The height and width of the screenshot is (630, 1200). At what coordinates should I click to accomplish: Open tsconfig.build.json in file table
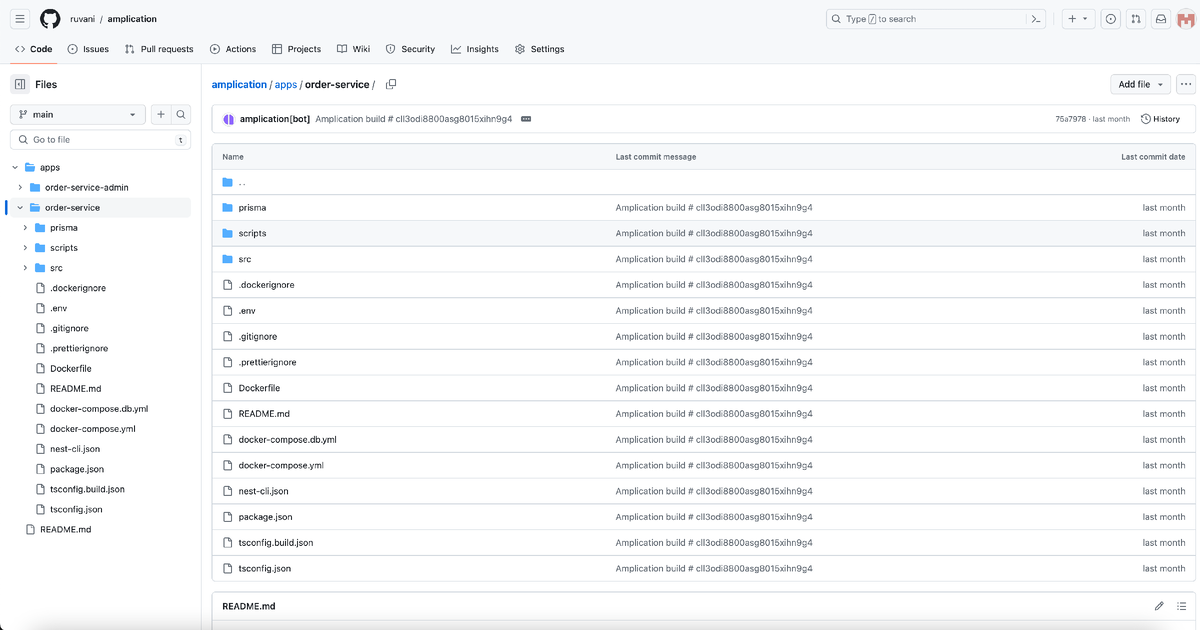click(275, 543)
